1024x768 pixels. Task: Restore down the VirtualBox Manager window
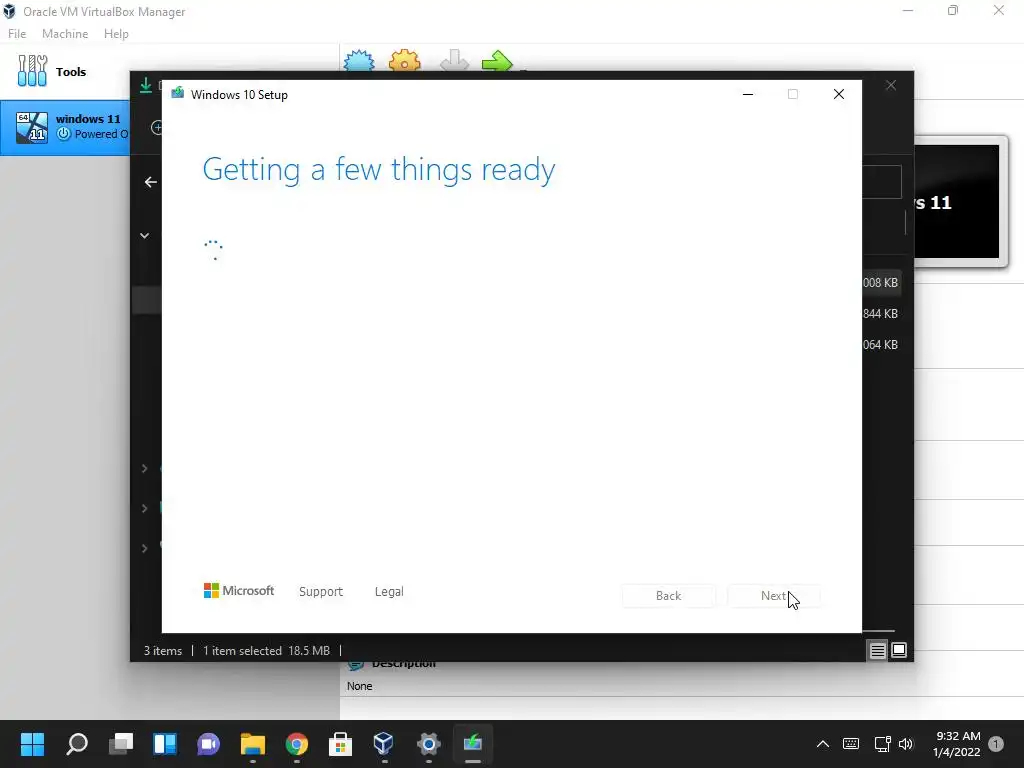click(953, 10)
